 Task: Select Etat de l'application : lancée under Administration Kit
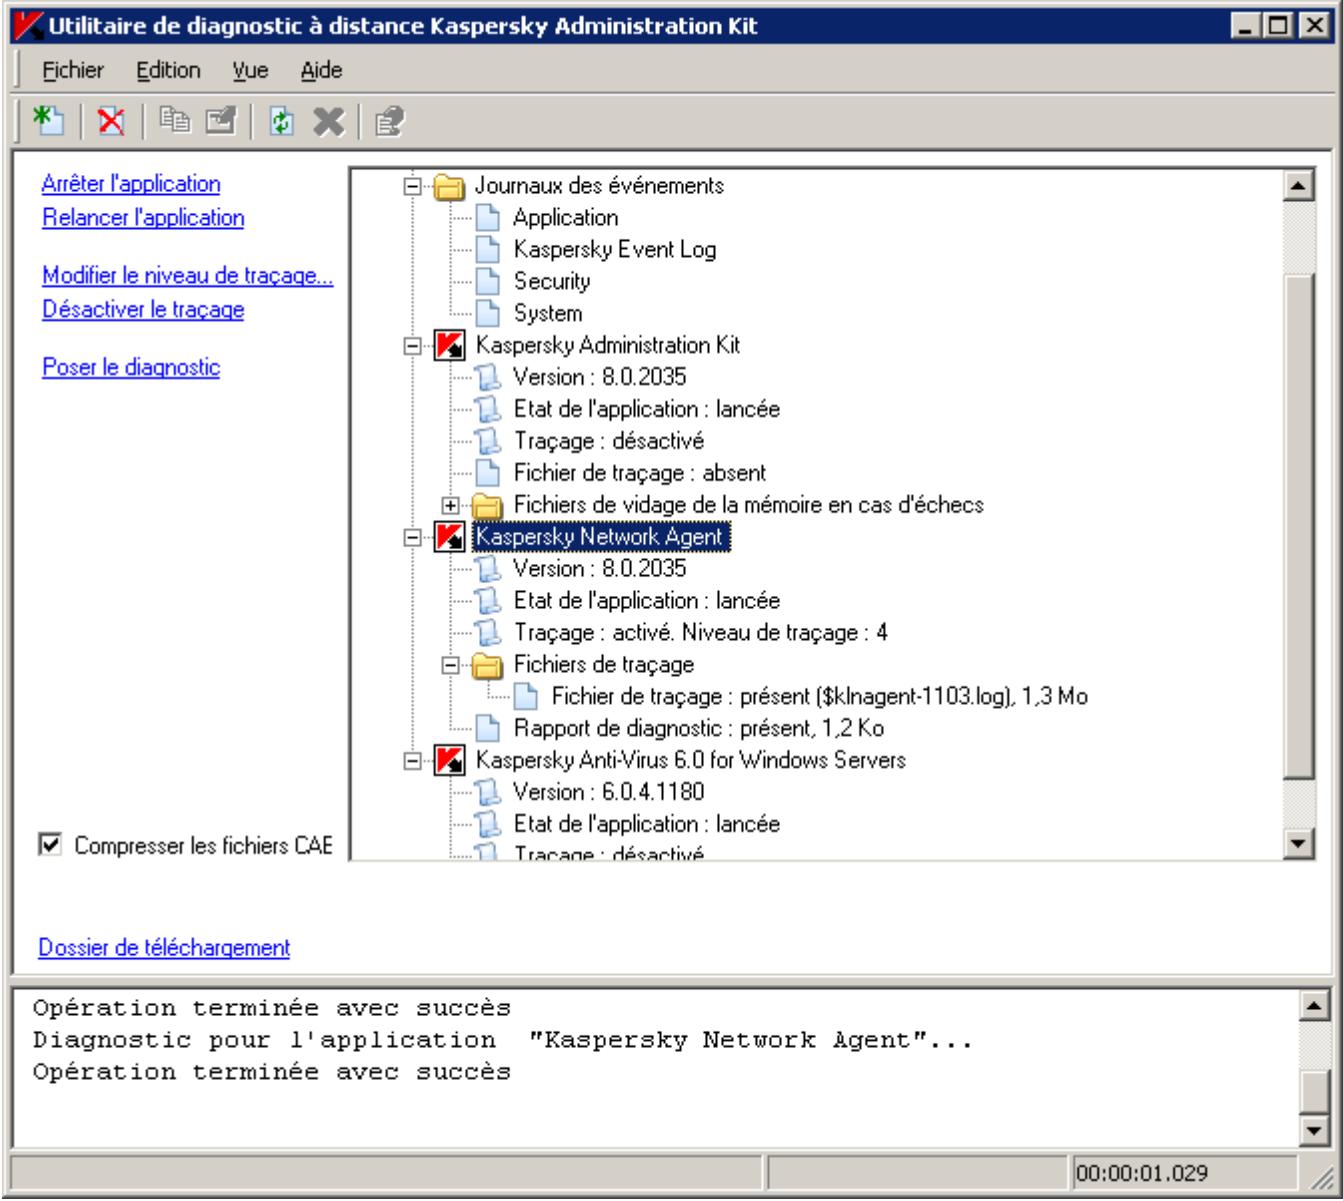point(646,409)
